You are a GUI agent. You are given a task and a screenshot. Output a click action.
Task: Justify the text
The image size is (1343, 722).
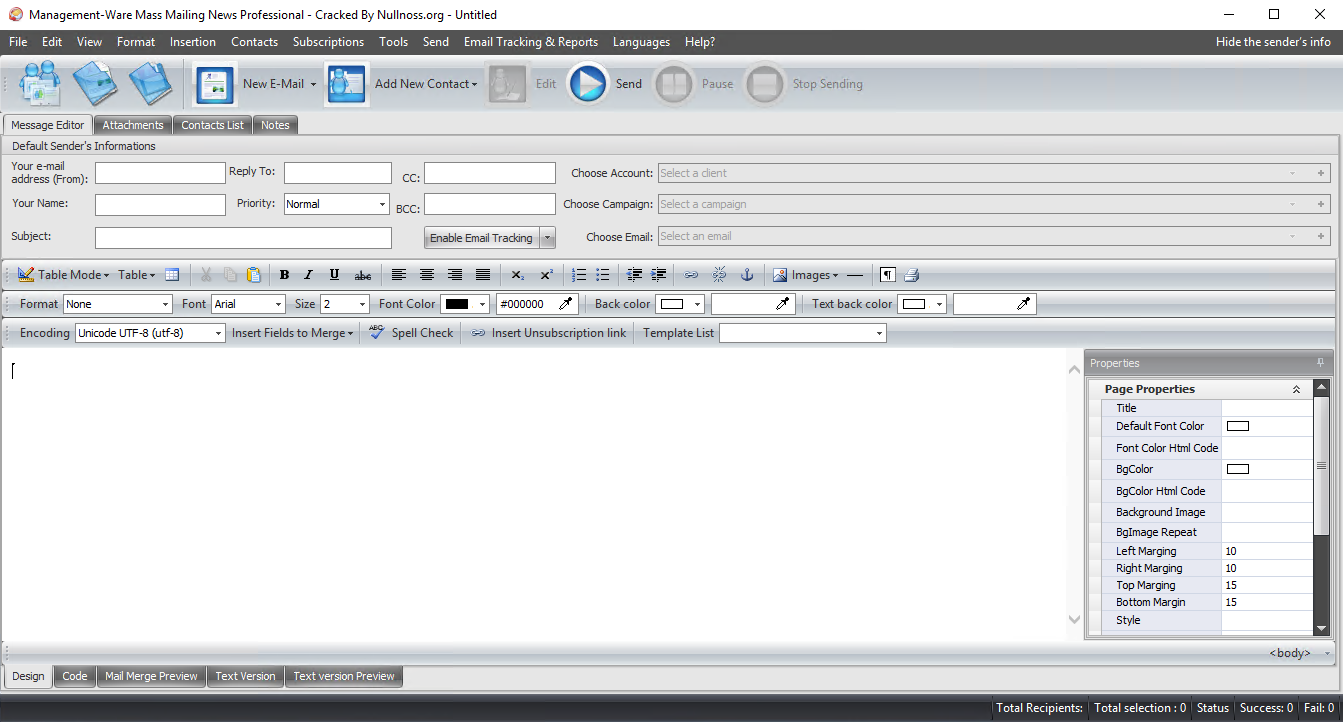[483, 275]
